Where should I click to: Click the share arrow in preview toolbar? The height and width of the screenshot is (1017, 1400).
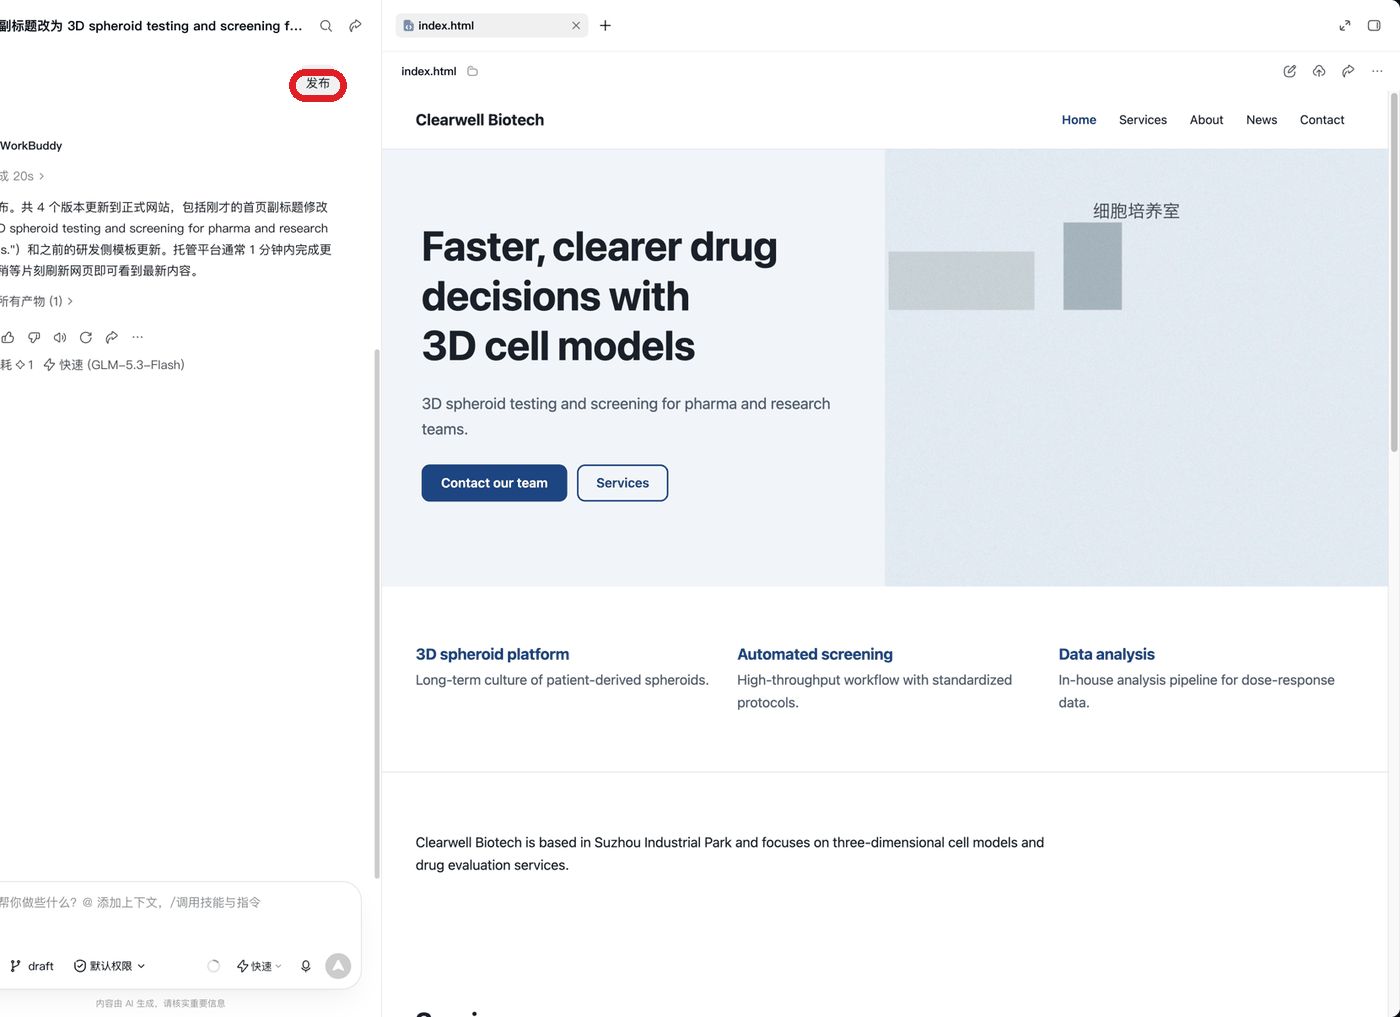point(1348,71)
